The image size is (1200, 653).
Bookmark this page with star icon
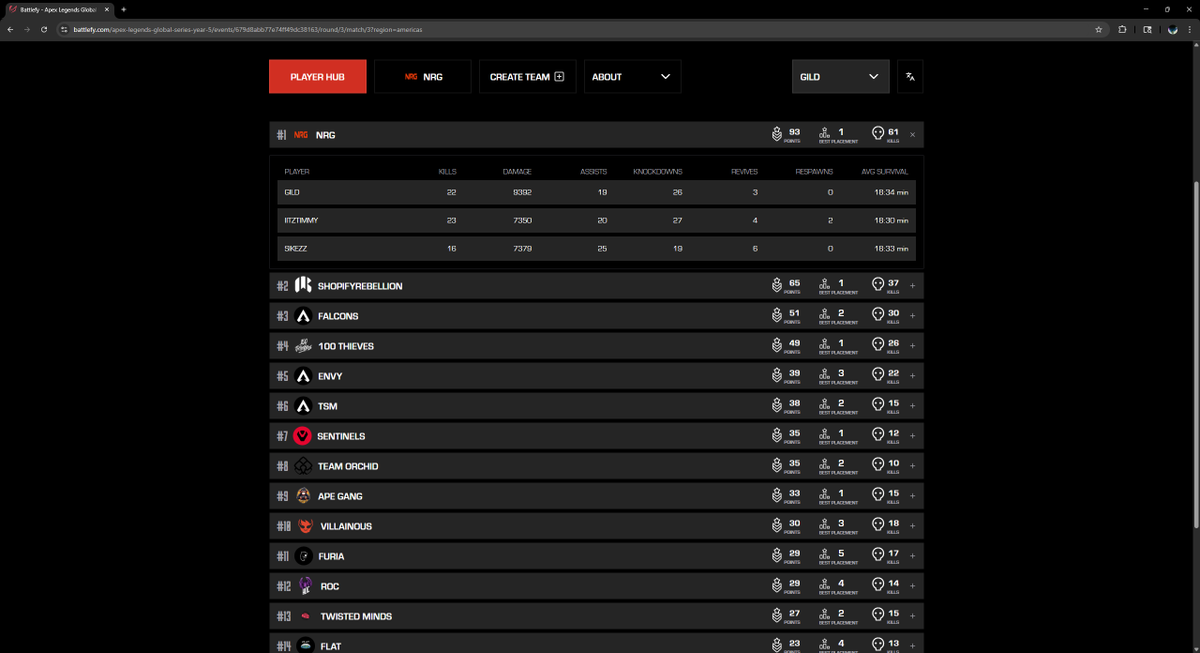(x=1099, y=29)
